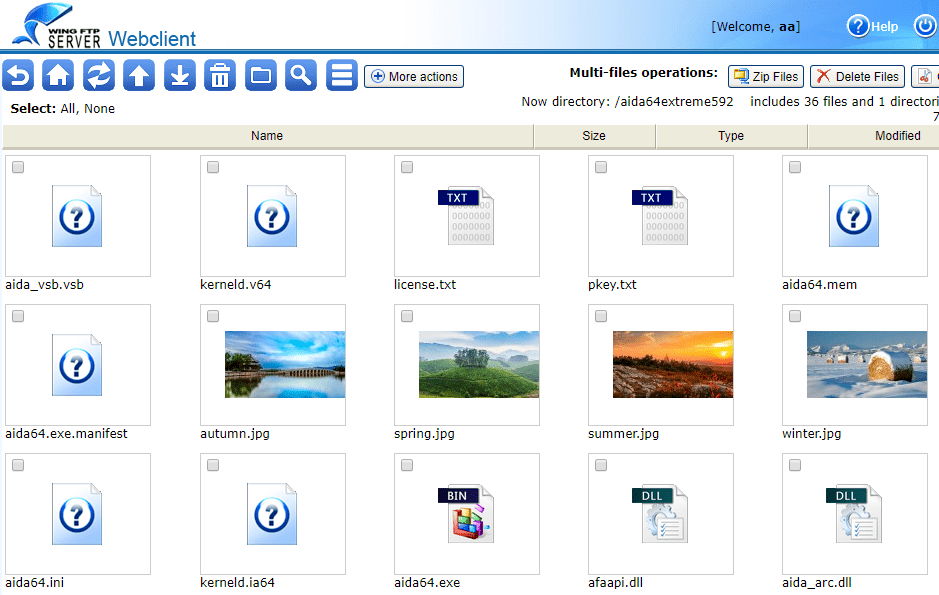The width and height of the screenshot is (939, 595).
Task: Click the Upload arrow icon
Action: click(139, 75)
